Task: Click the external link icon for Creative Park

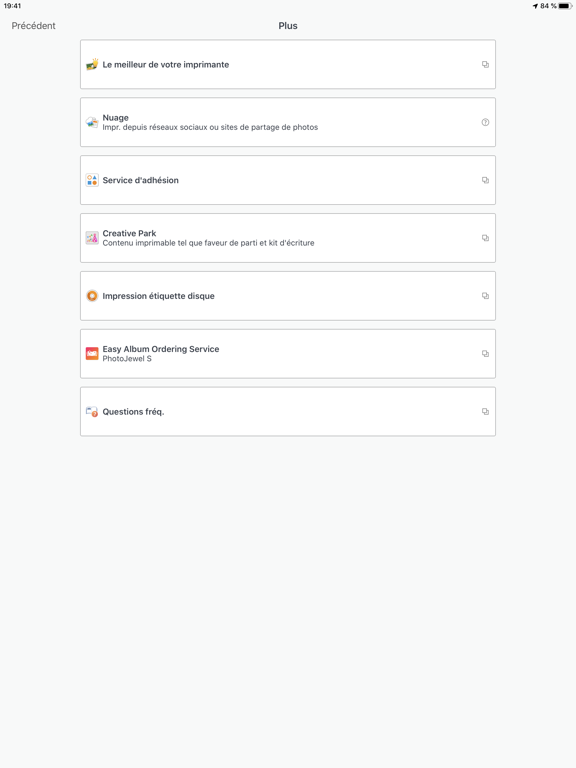Action: point(485,238)
